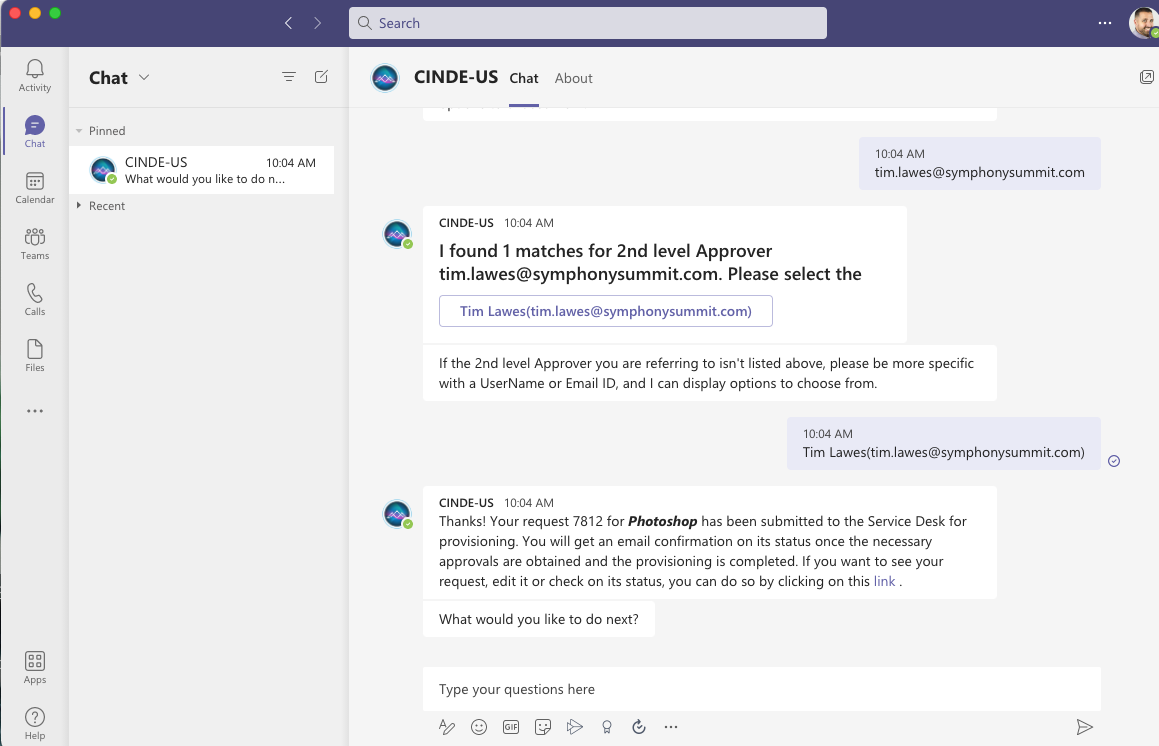The width and height of the screenshot is (1159, 746).
Task: Show more compose options ellipsis
Action: pyautogui.click(x=670, y=727)
